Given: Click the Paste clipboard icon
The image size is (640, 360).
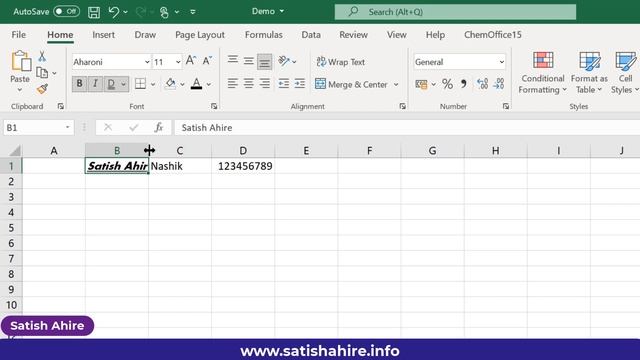Looking at the screenshot, I should point(20,62).
